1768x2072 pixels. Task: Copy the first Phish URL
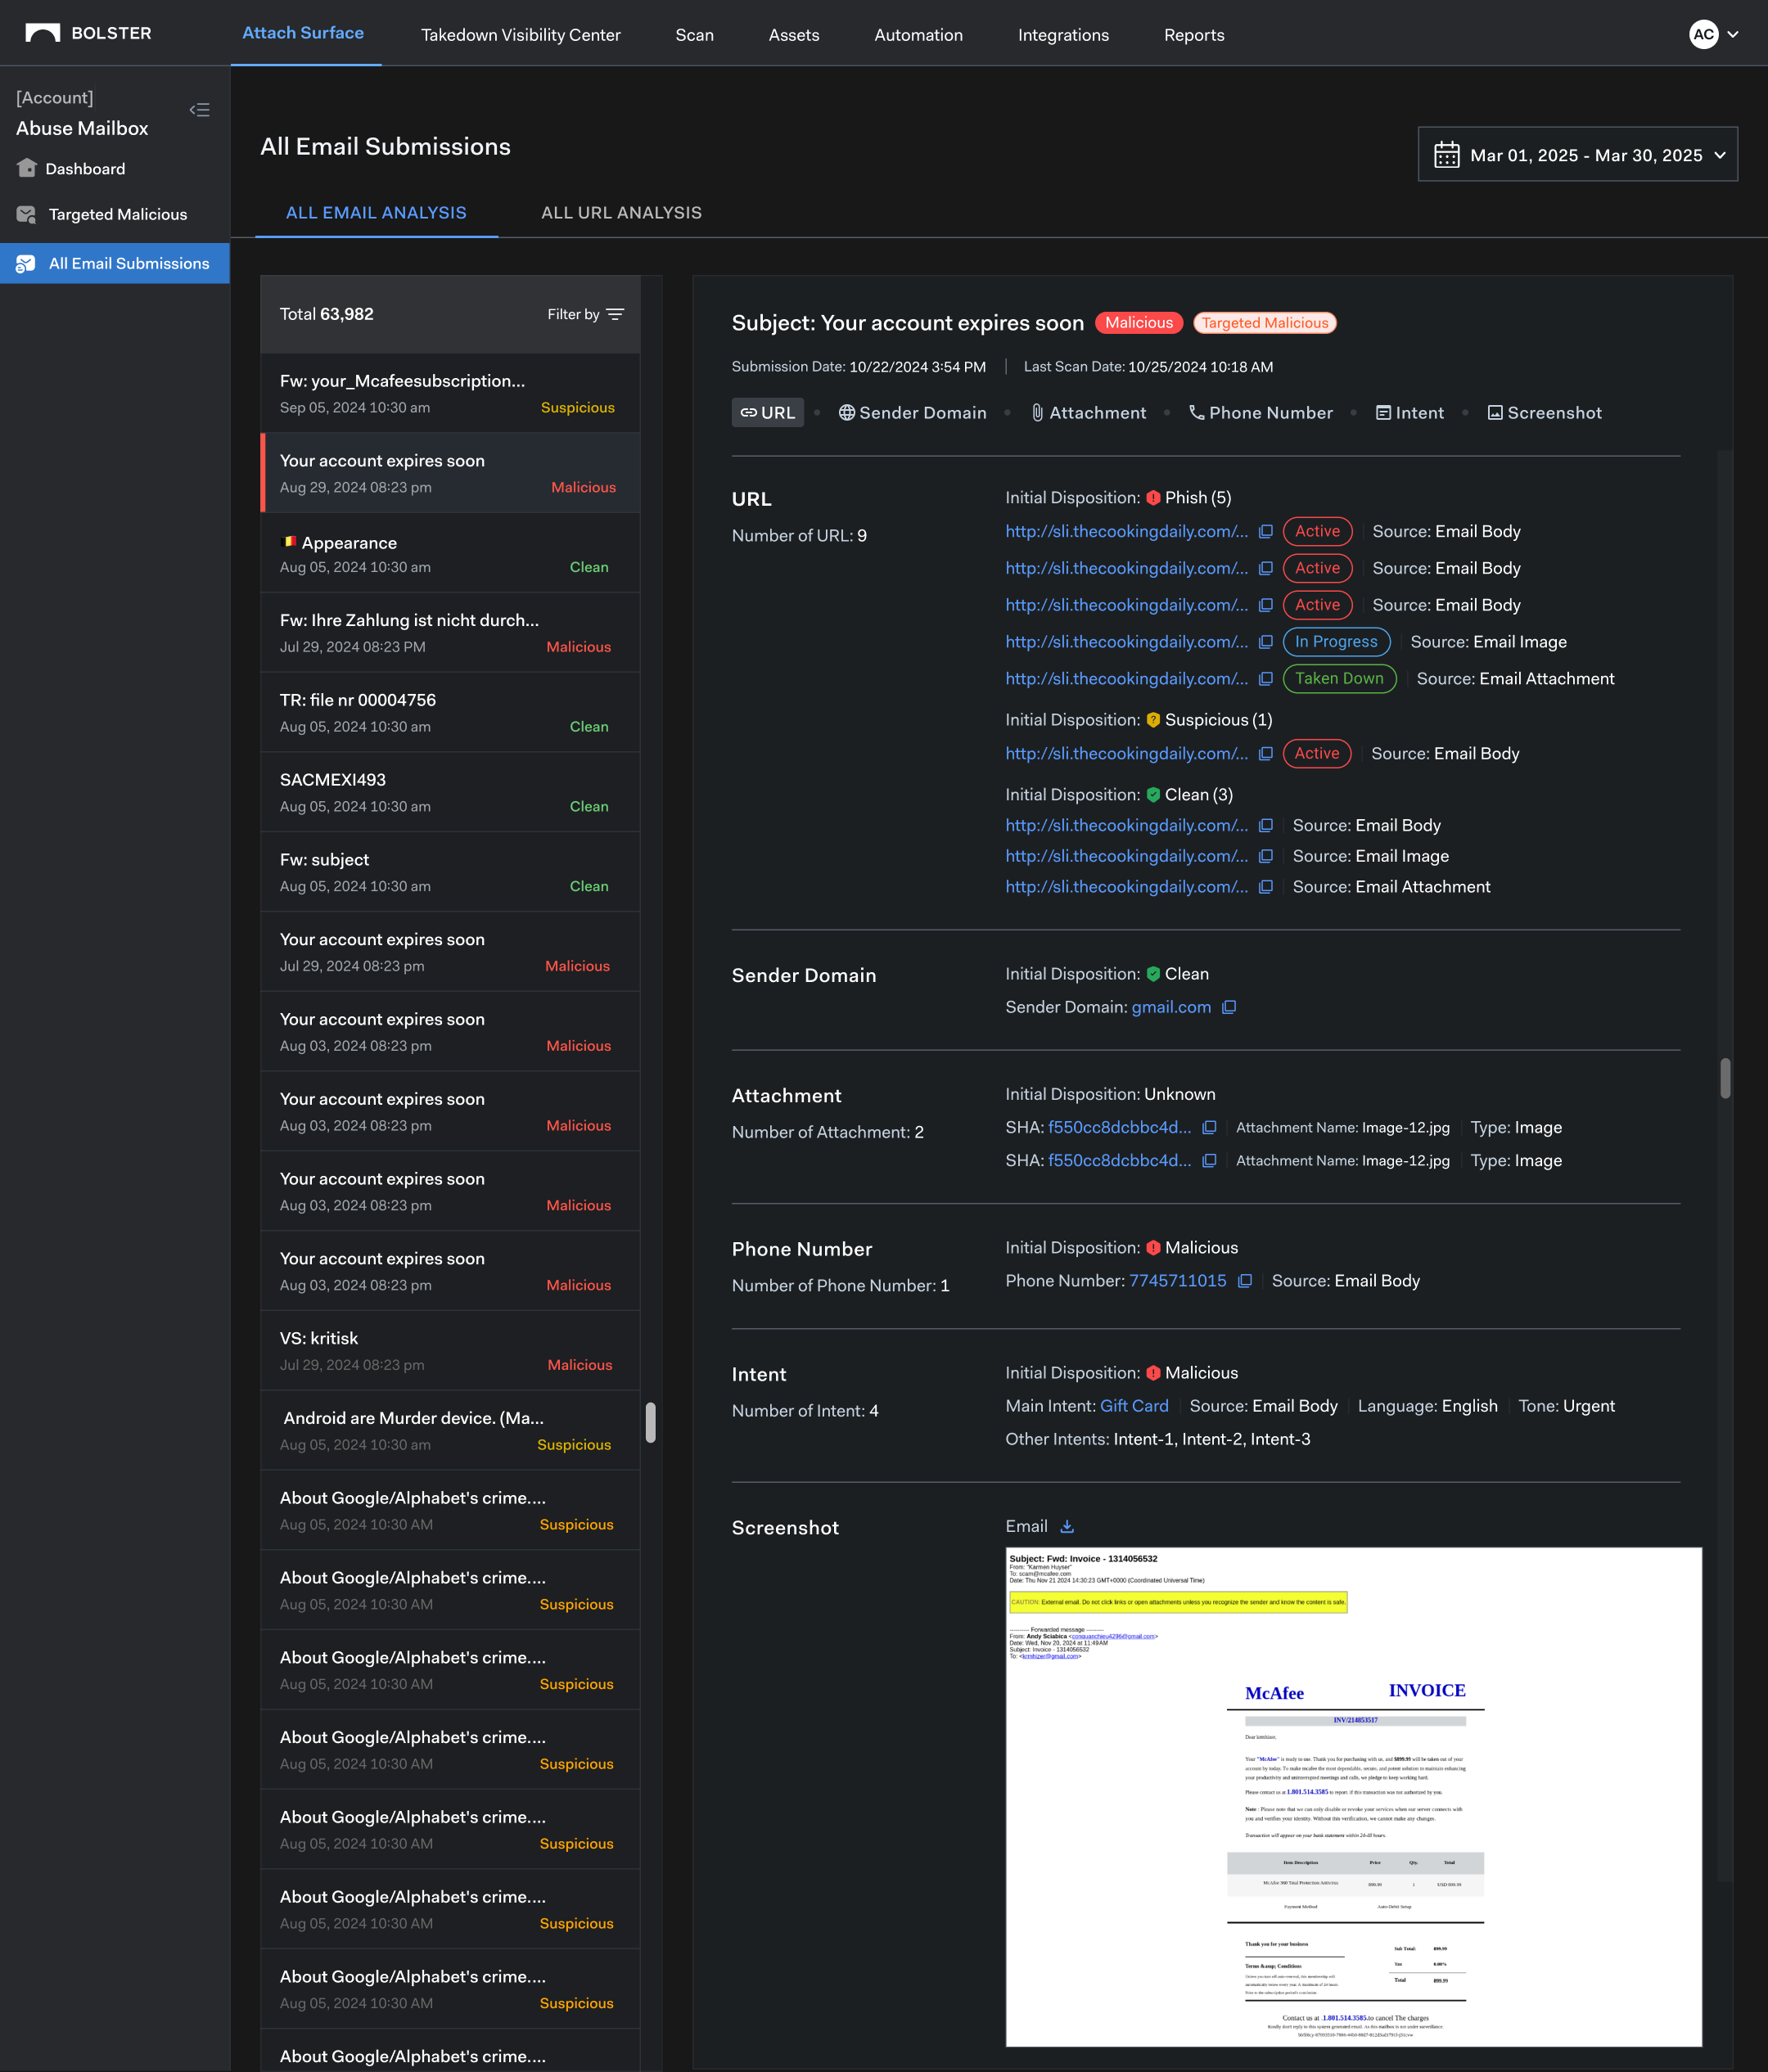click(1265, 532)
